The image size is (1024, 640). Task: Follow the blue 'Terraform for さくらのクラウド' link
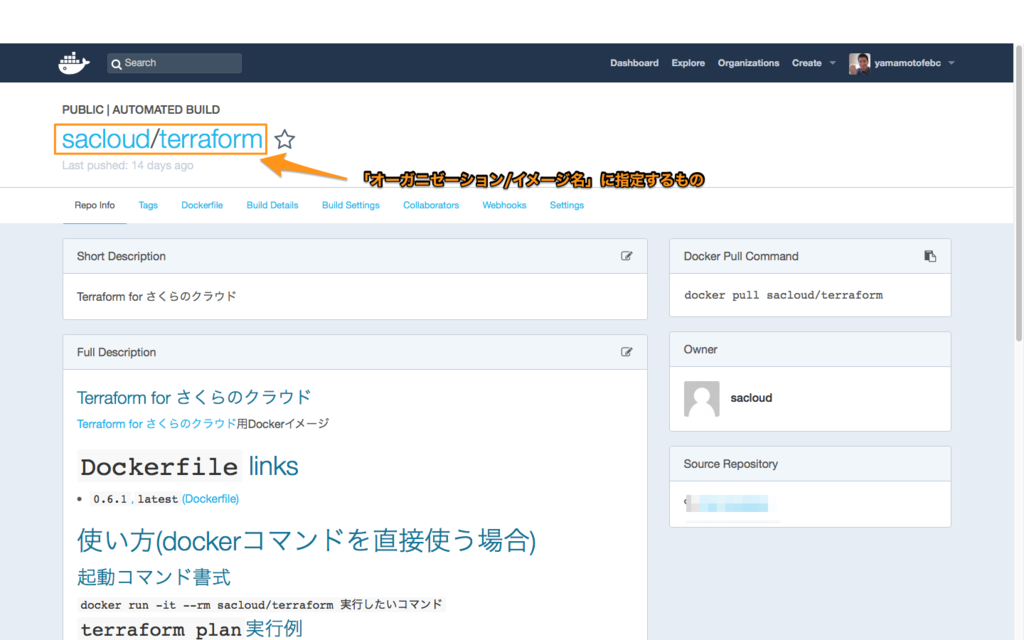pyautogui.click(x=156, y=424)
